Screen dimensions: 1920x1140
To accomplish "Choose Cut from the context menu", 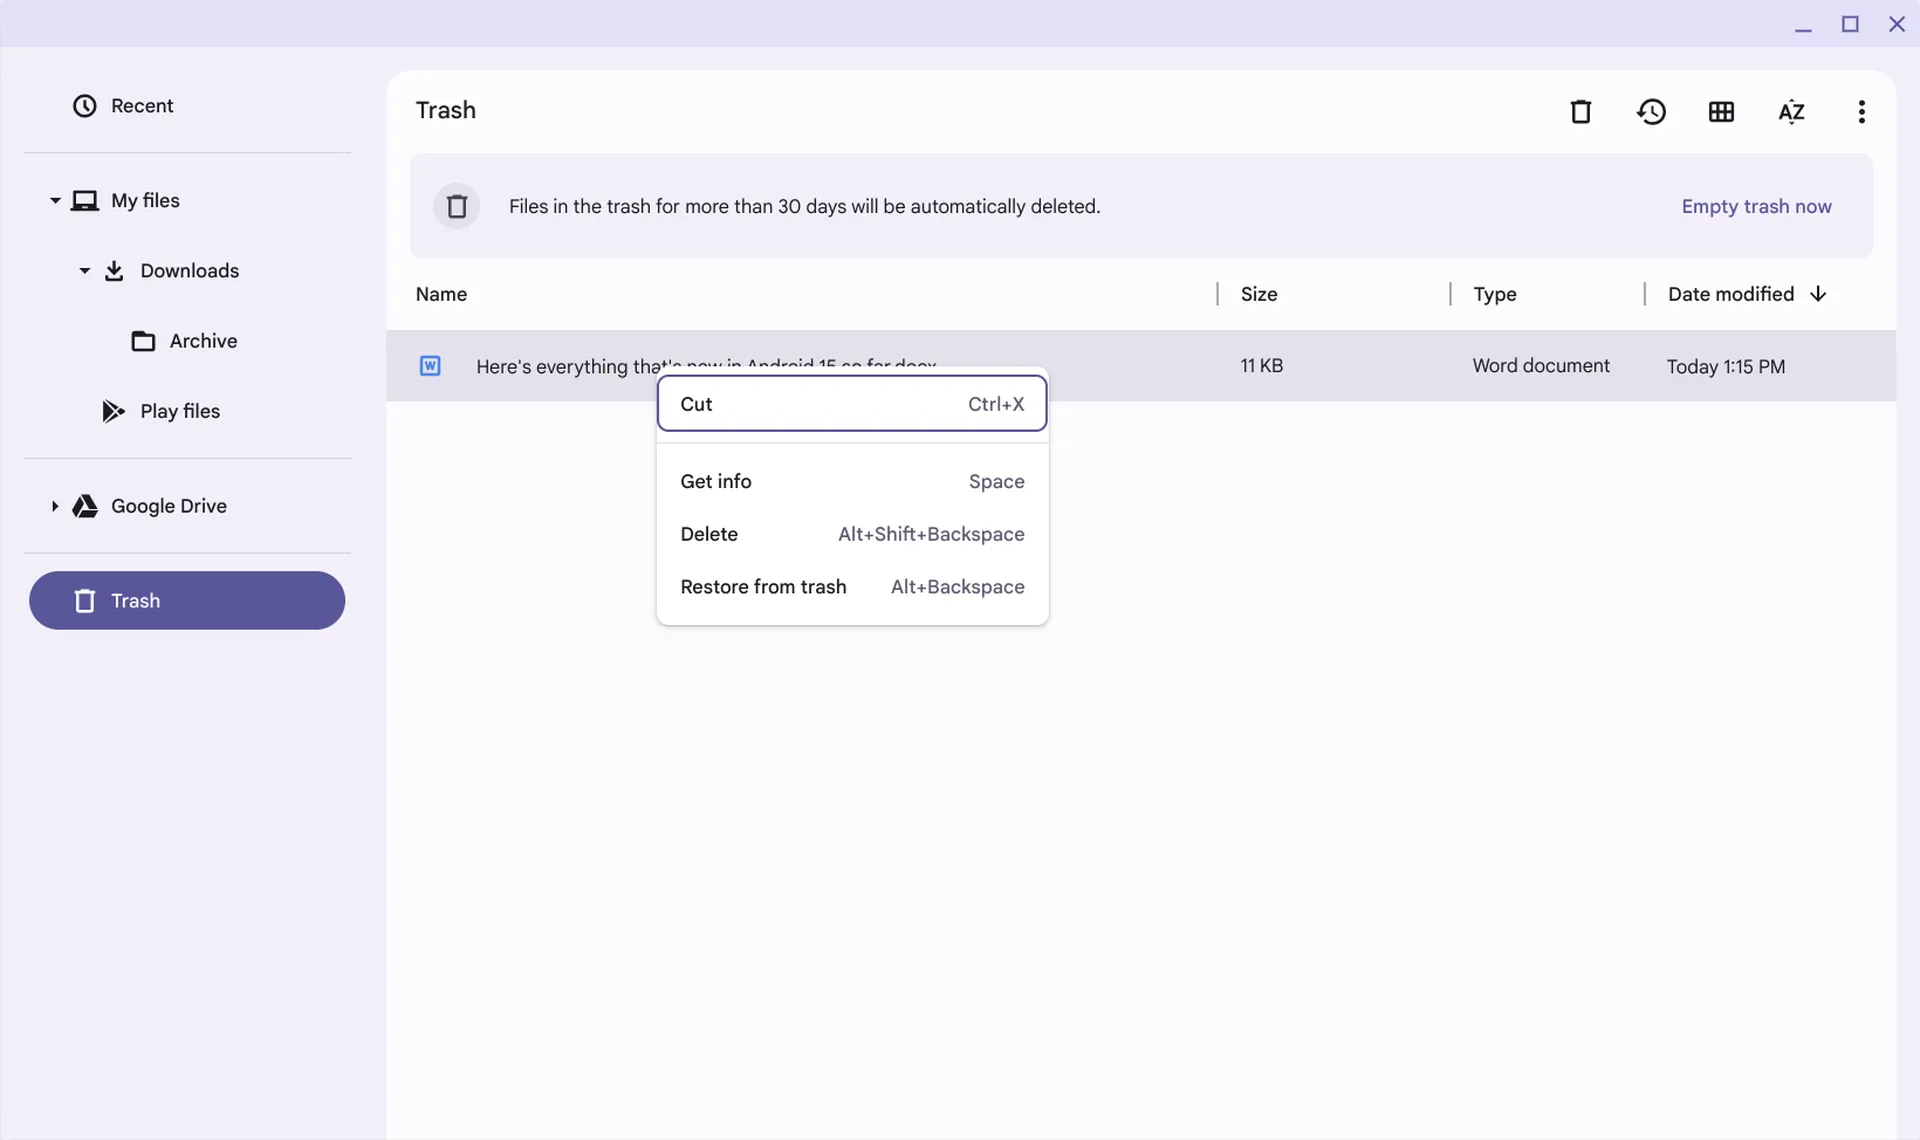I will 852,404.
